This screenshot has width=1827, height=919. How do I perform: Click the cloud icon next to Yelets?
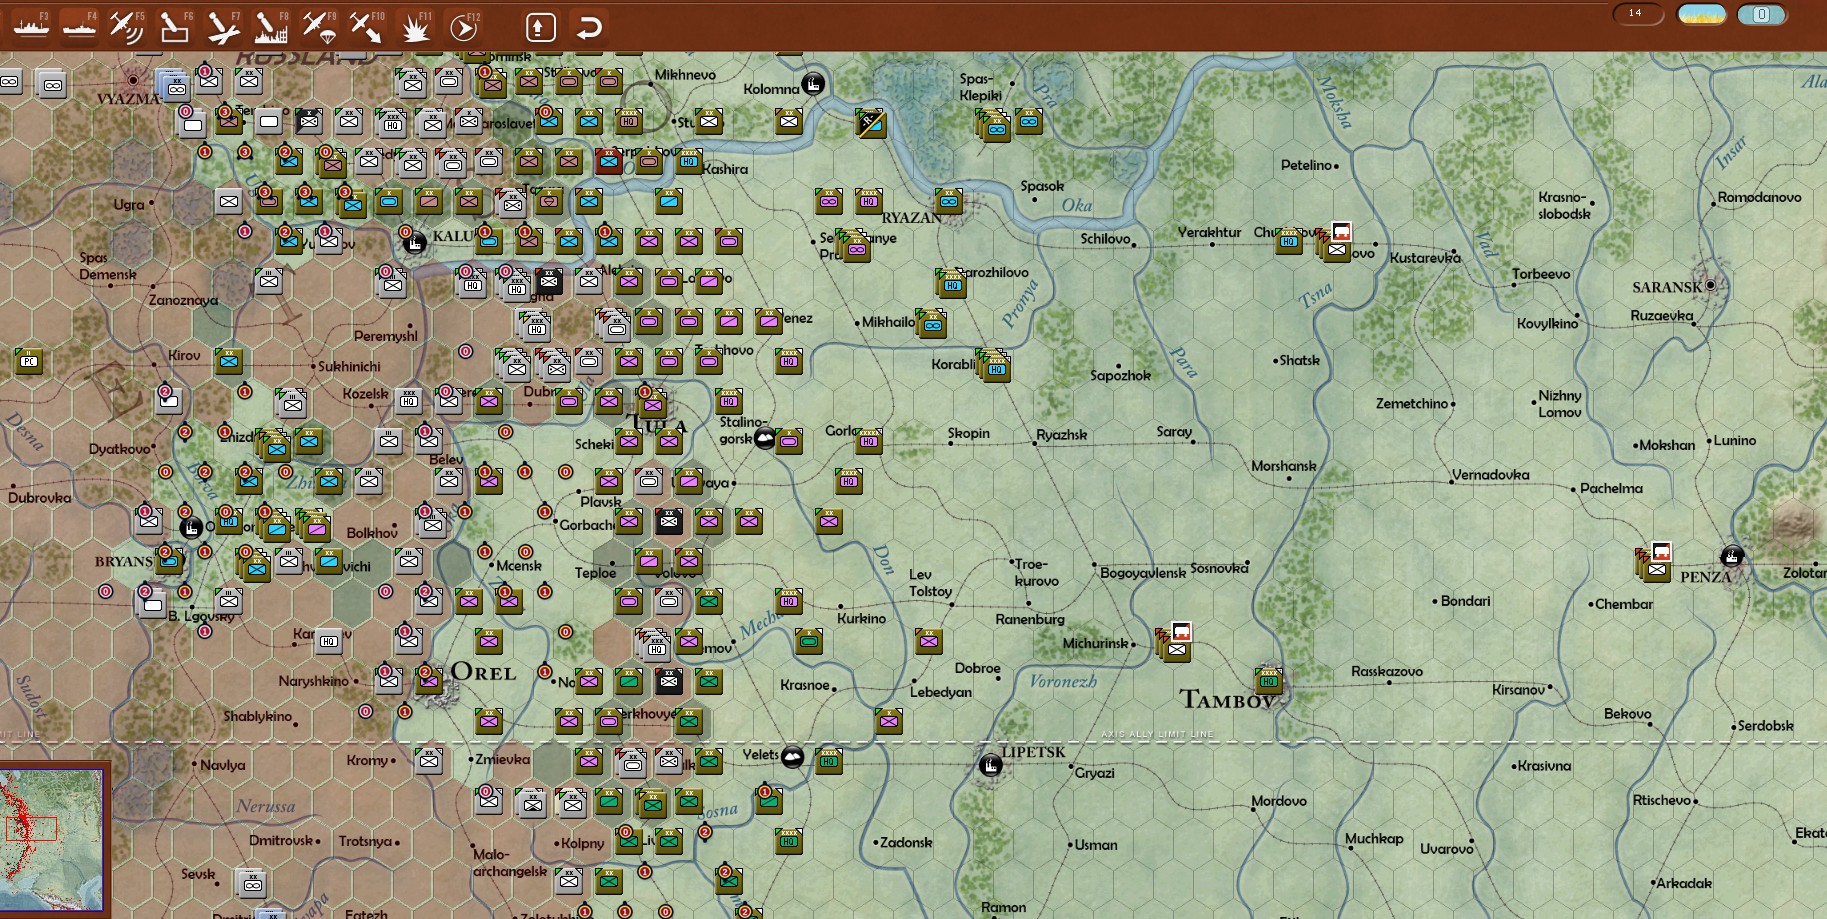coord(792,757)
